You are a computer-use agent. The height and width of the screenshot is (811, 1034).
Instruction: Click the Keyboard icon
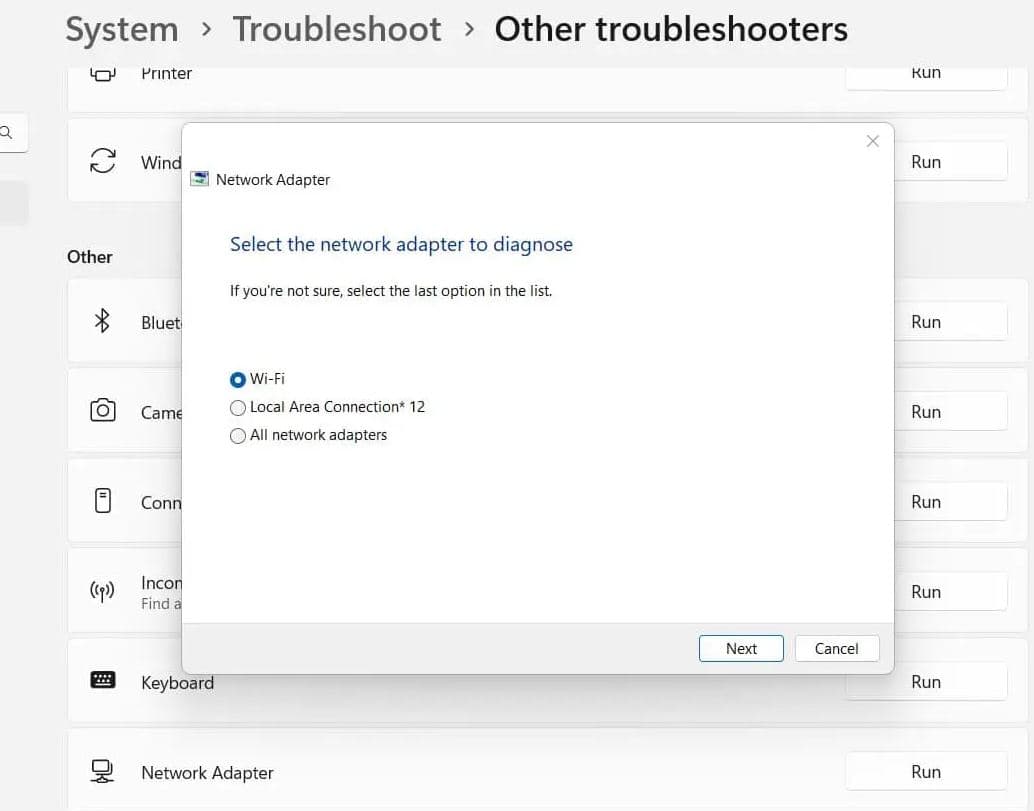pyautogui.click(x=102, y=681)
